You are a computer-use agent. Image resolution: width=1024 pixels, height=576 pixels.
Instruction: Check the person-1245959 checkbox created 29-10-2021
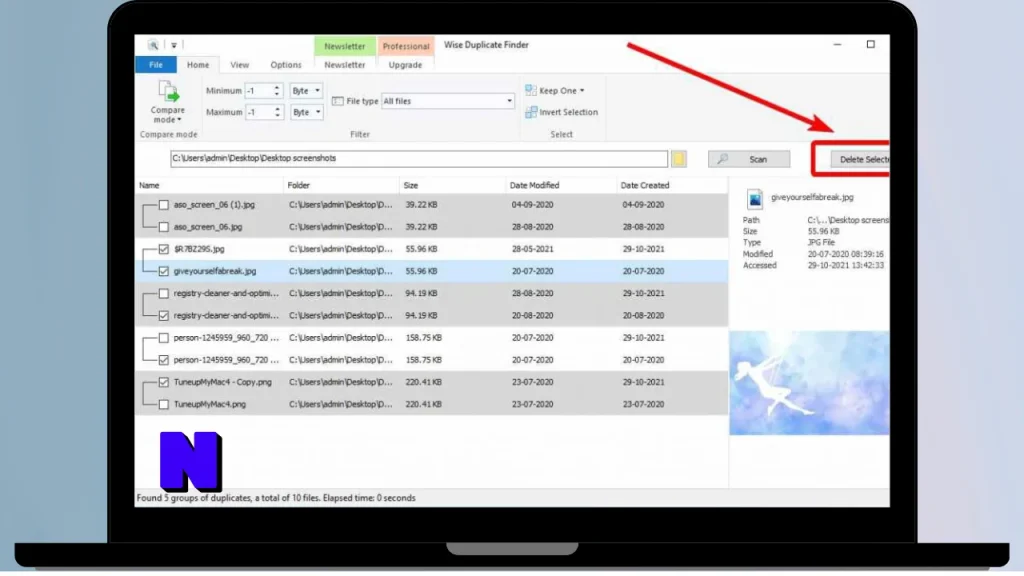163,338
